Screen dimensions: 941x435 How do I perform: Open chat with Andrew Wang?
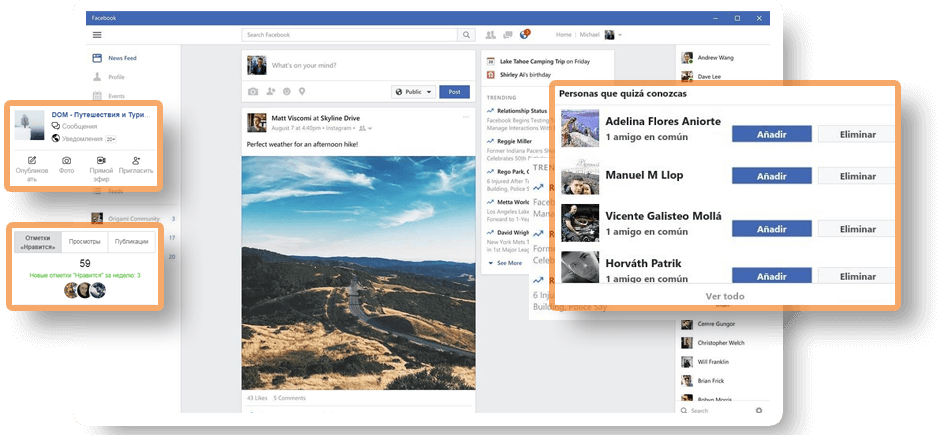pos(715,58)
